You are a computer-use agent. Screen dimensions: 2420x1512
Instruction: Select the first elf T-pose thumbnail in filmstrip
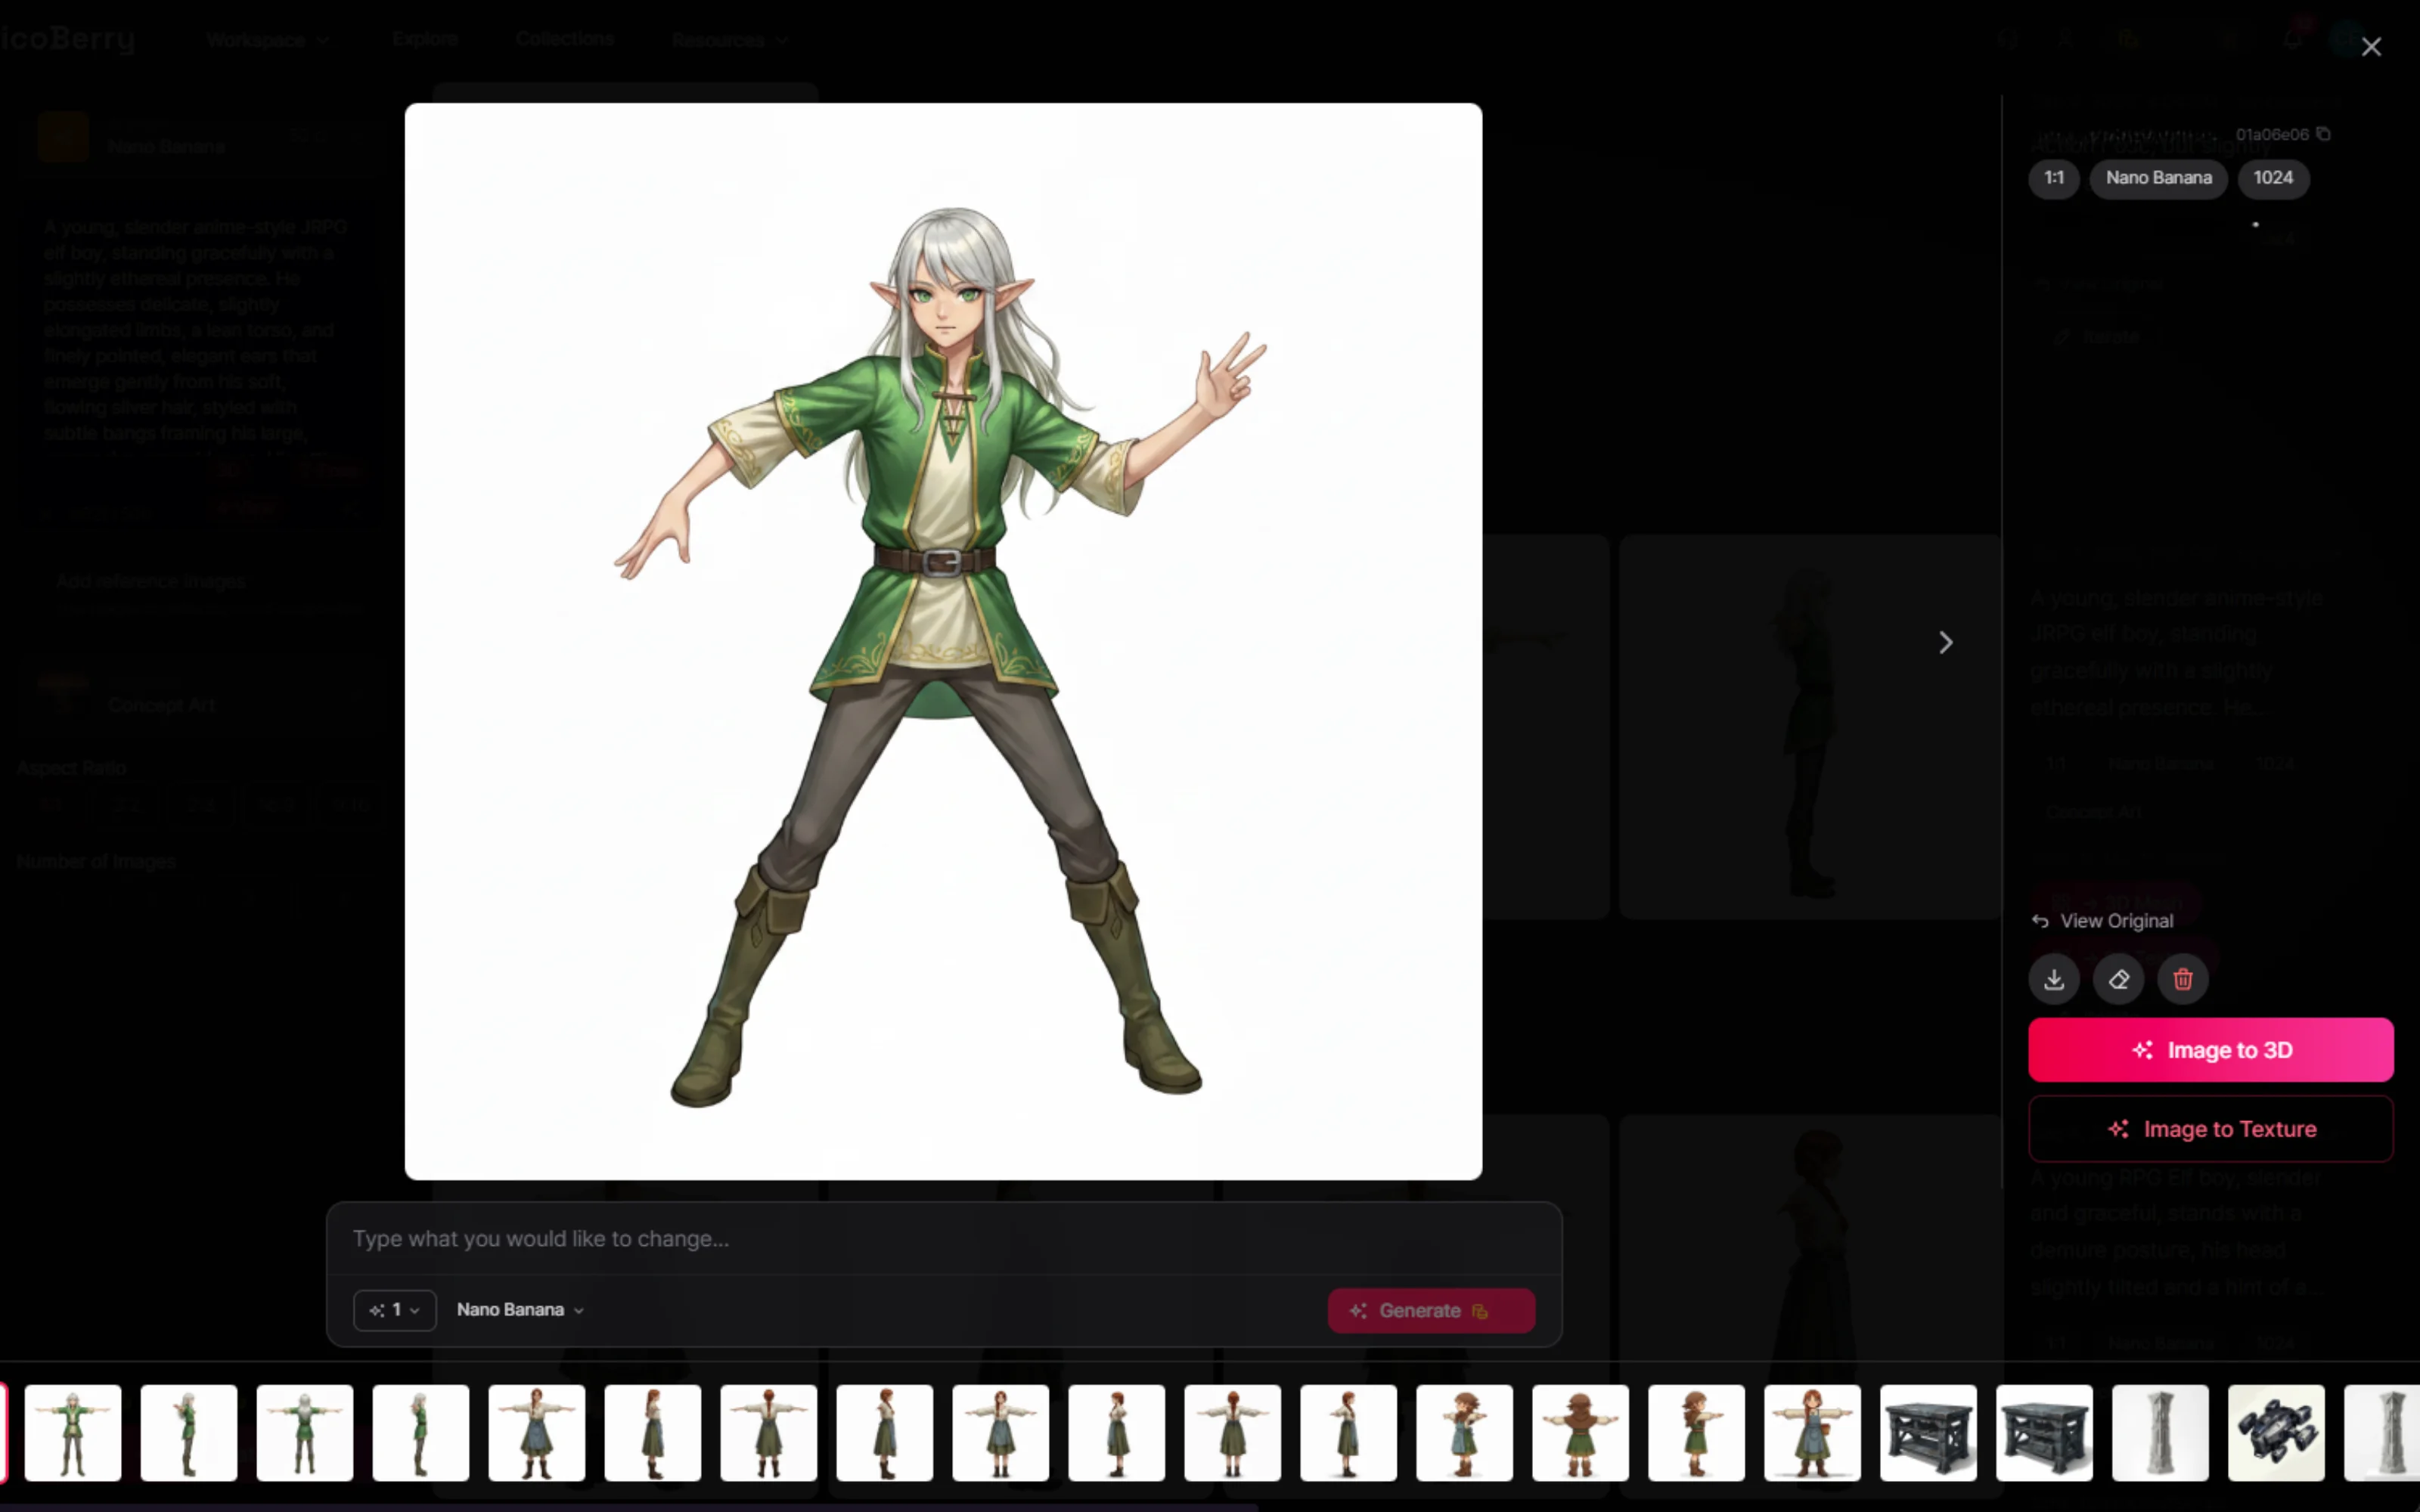point(73,1433)
